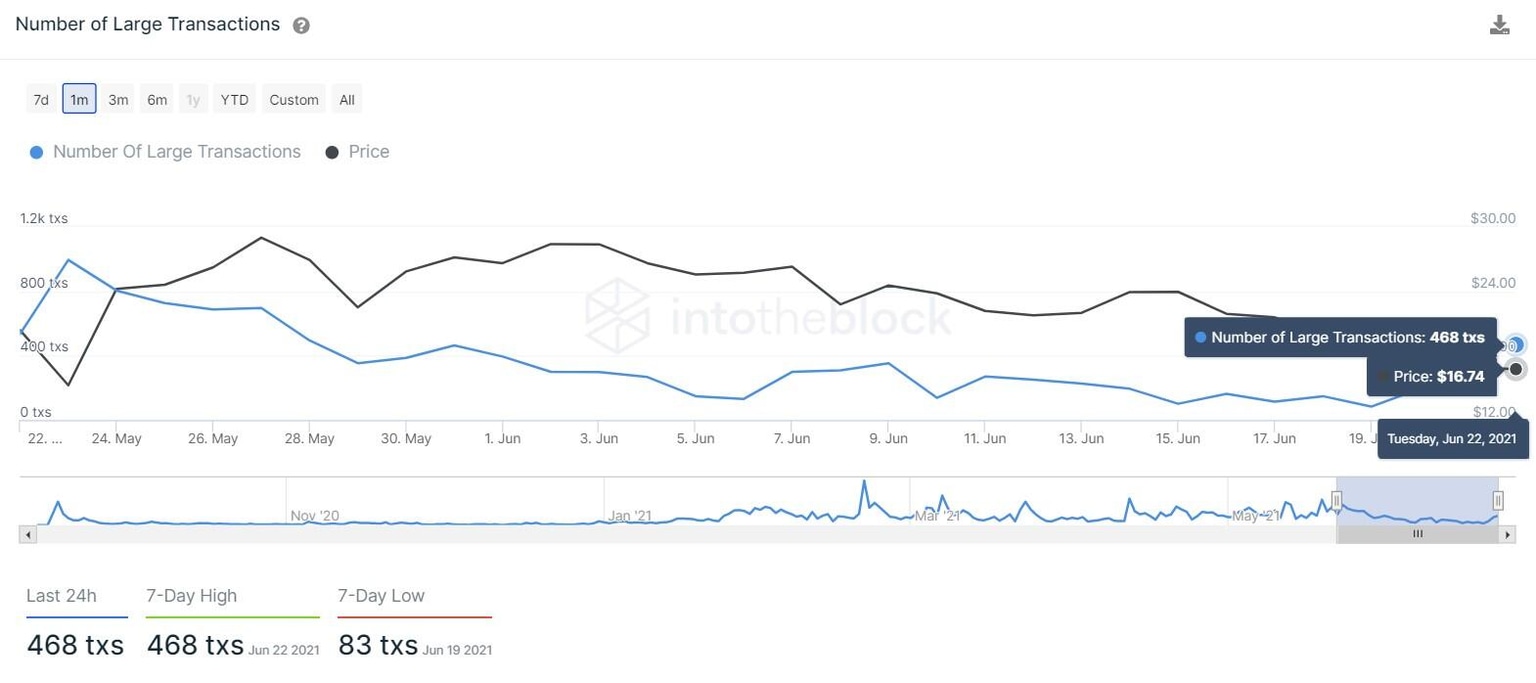Select the All time range
This screenshot has width=1536, height=683.
[346, 99]
